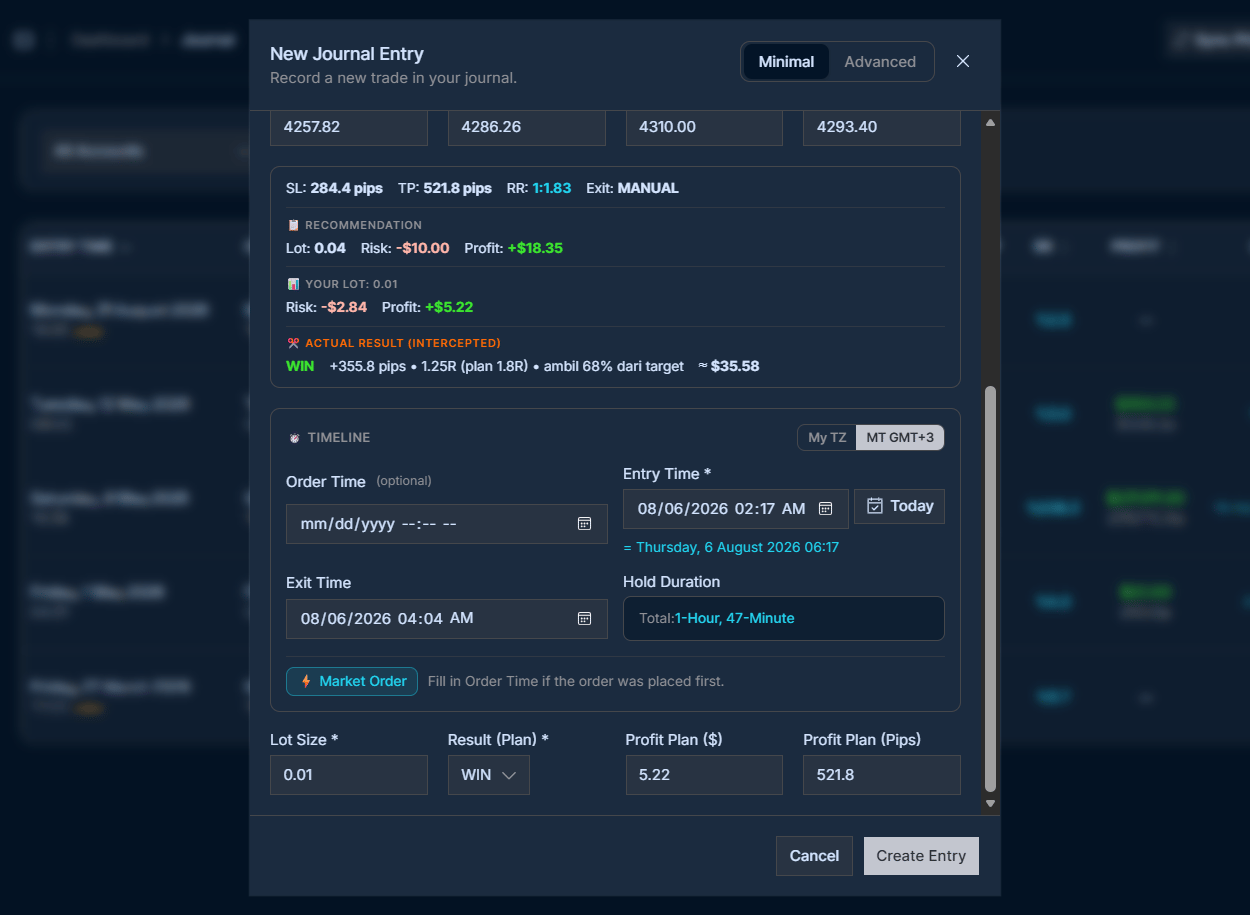Close the New Journal Entry dialog
The image size is (1250, 915).
tap(963, 61)
